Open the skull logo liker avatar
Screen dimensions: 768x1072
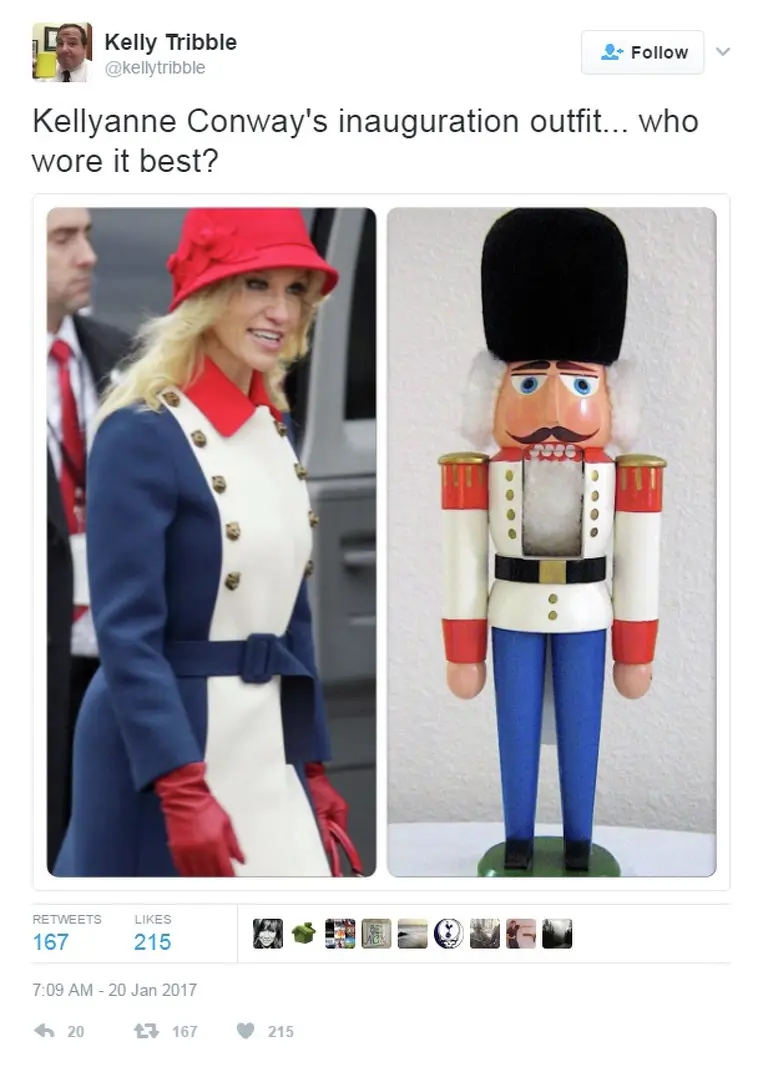(449, 933)
